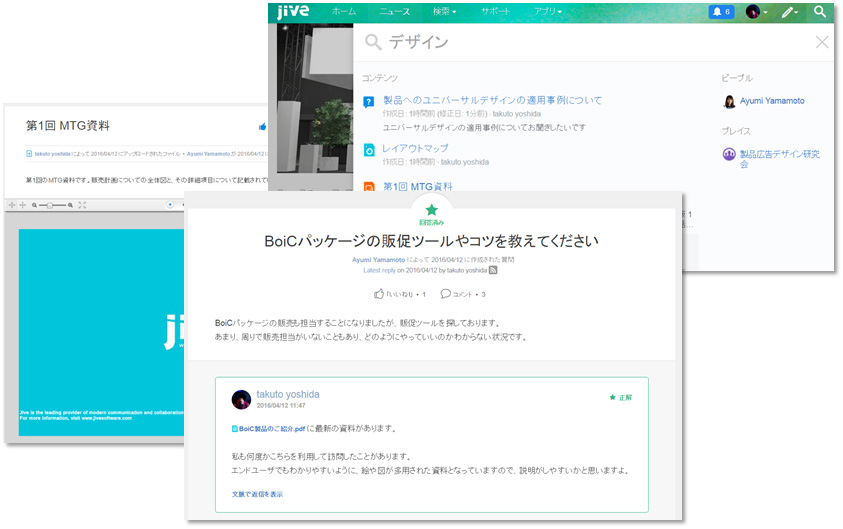Click the green answered star icon
The width and height of the screenshot is (843, 529).
pyautogui.click(x=431, y=210)
